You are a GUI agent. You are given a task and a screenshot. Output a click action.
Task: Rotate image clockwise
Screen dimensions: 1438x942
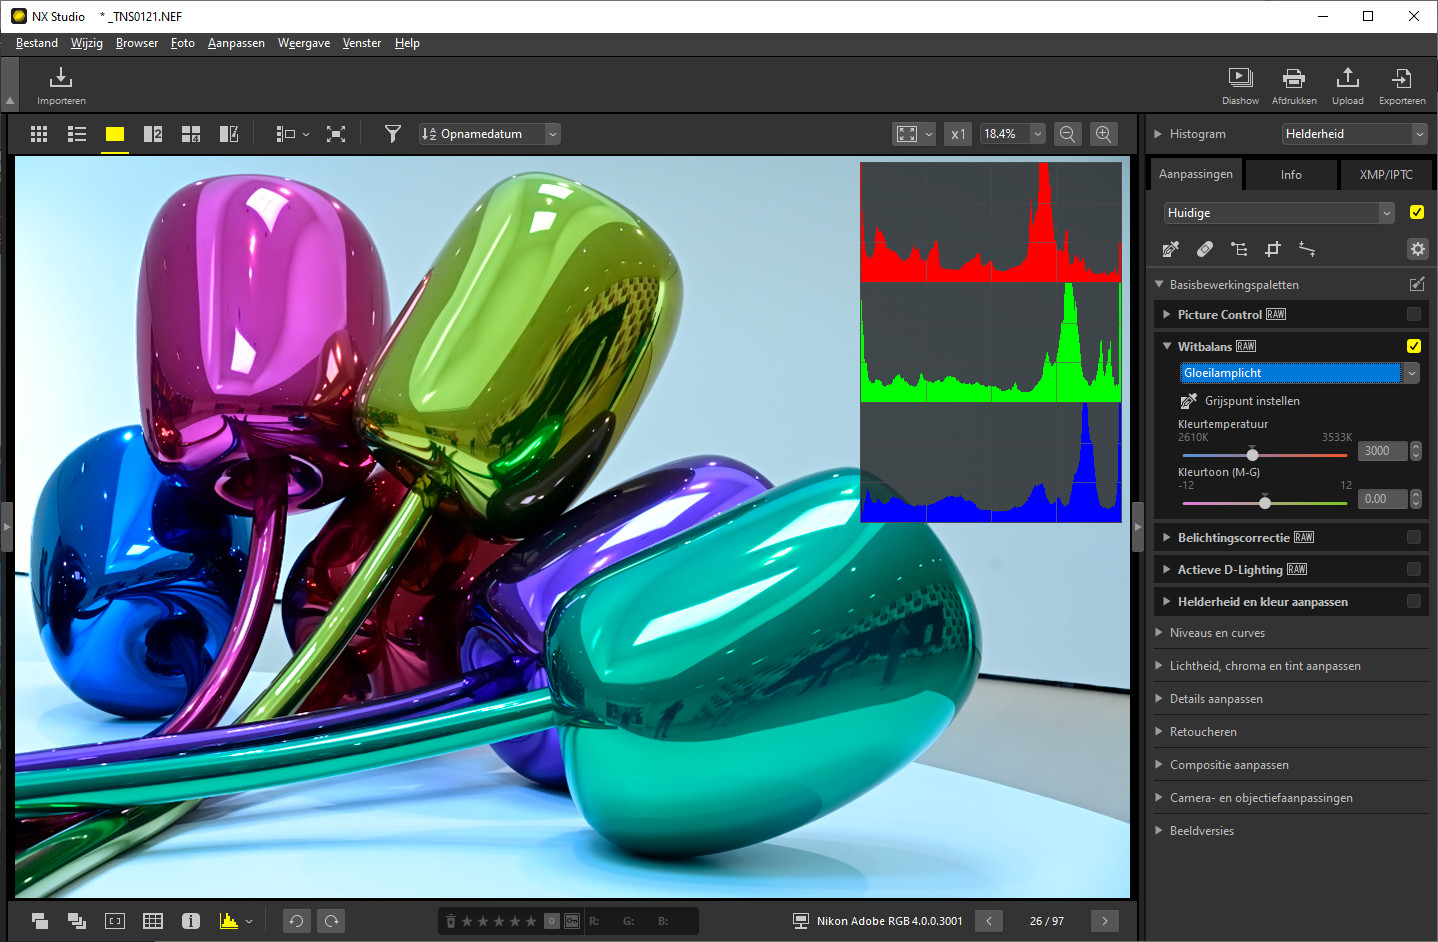[x=332, y=921]
